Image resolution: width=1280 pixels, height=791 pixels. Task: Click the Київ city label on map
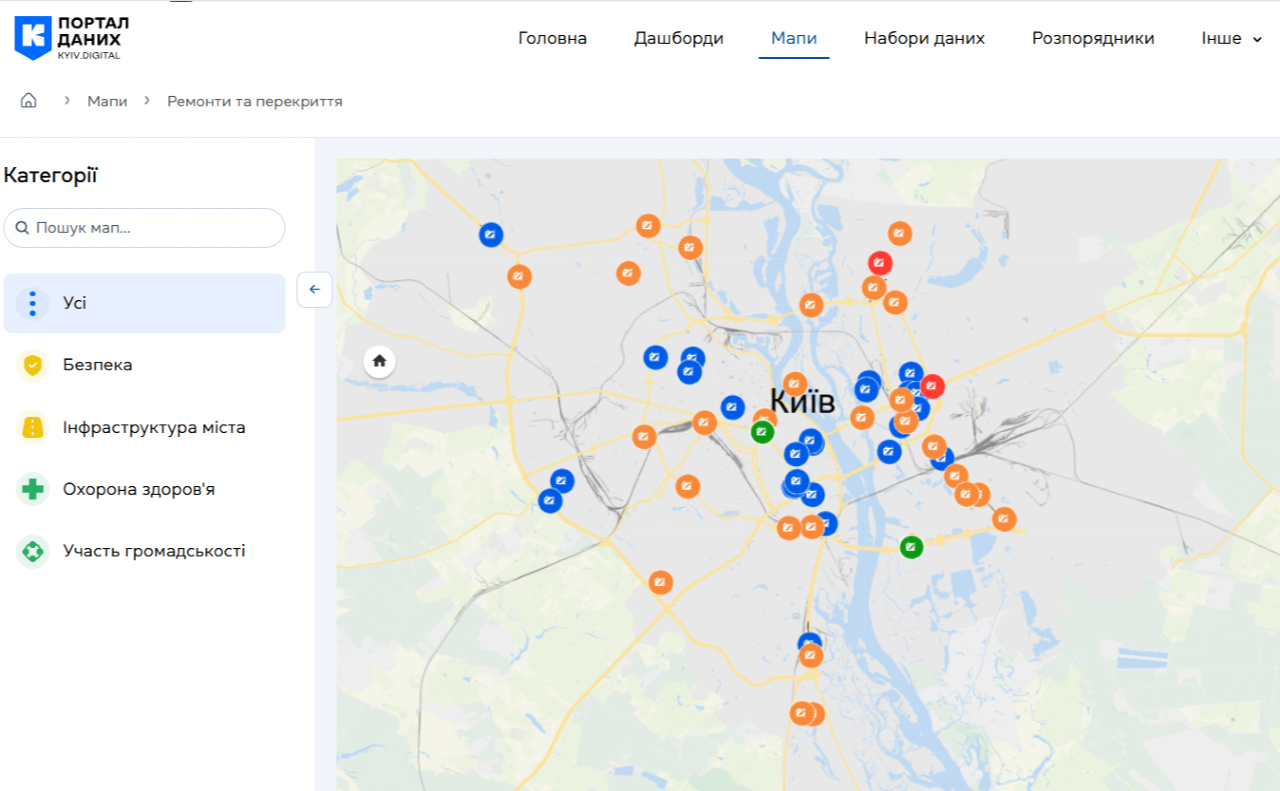pyautogui.click(x=803, y=402)
